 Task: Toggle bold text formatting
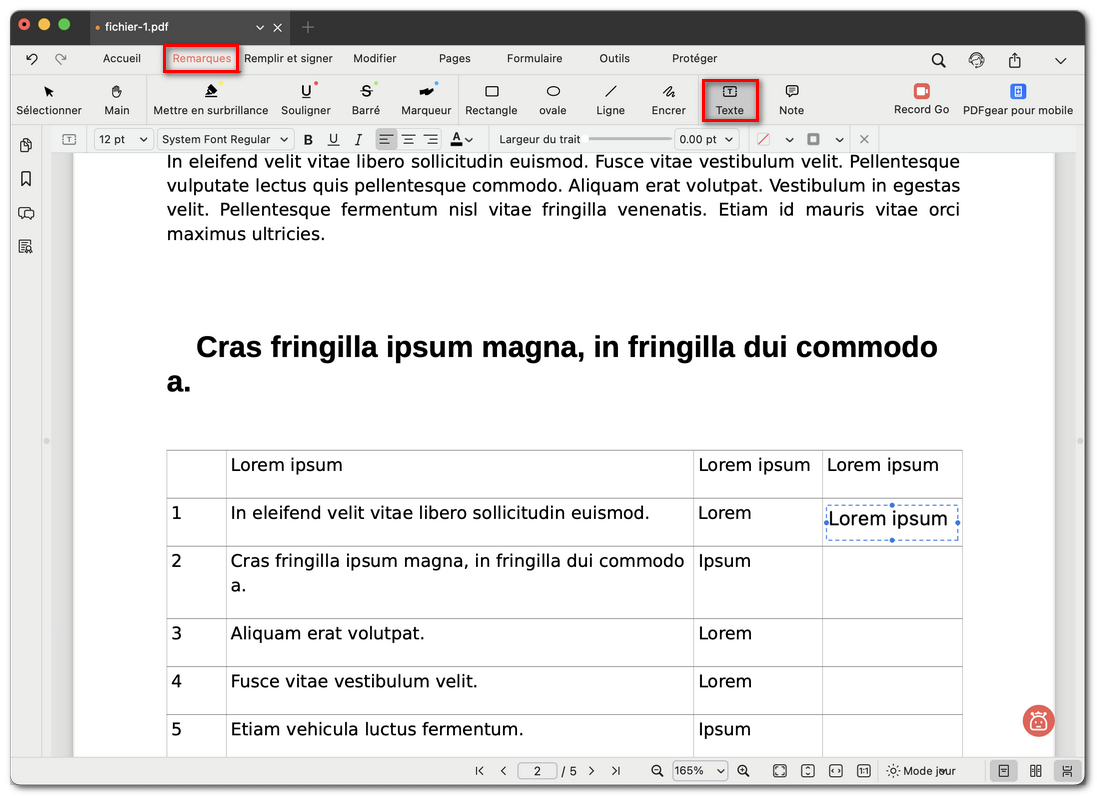point(308,139)
